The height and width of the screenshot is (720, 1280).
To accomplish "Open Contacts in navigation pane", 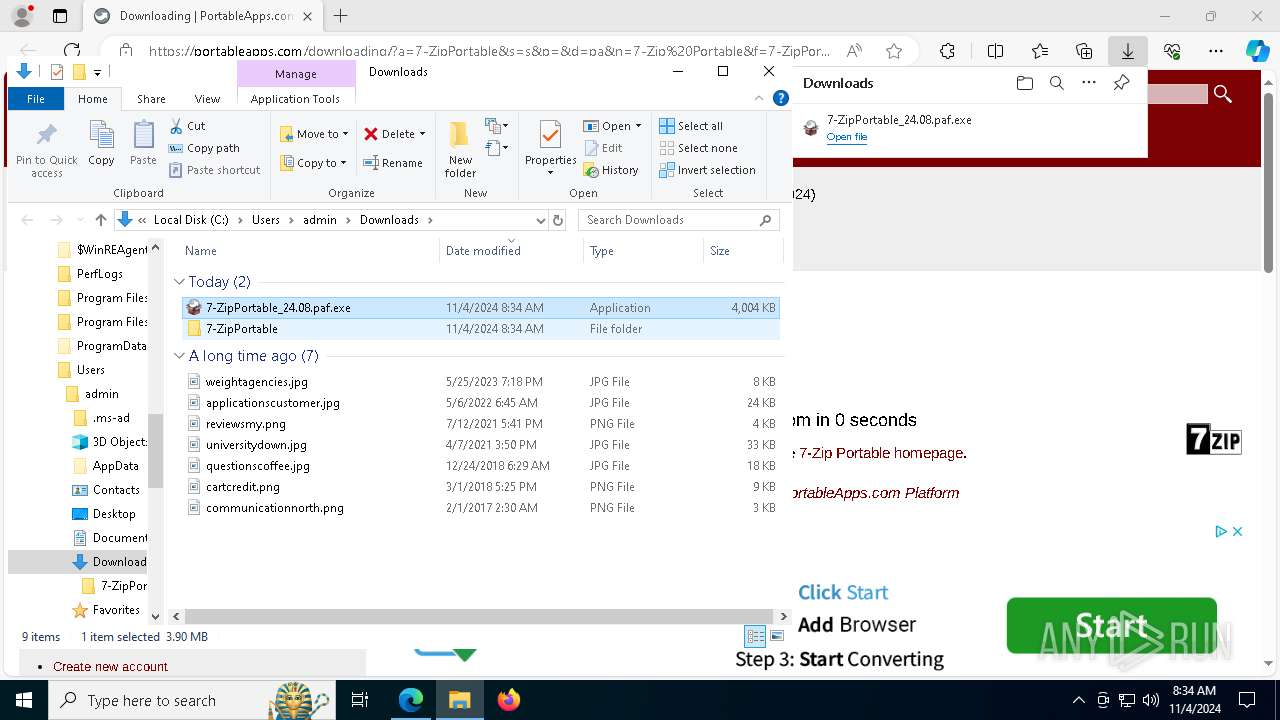I will tap(106, 490).
